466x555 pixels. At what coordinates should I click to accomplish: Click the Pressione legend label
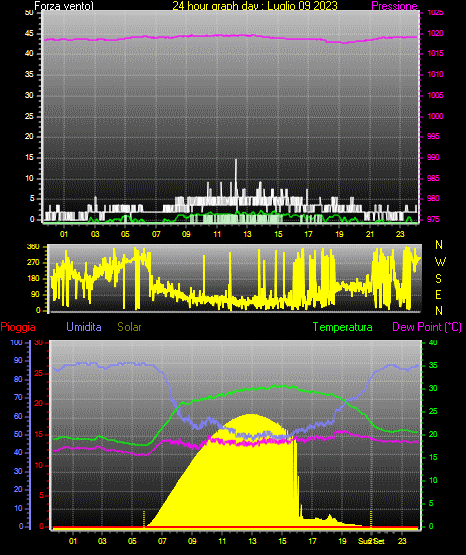(x=394, y=6)
